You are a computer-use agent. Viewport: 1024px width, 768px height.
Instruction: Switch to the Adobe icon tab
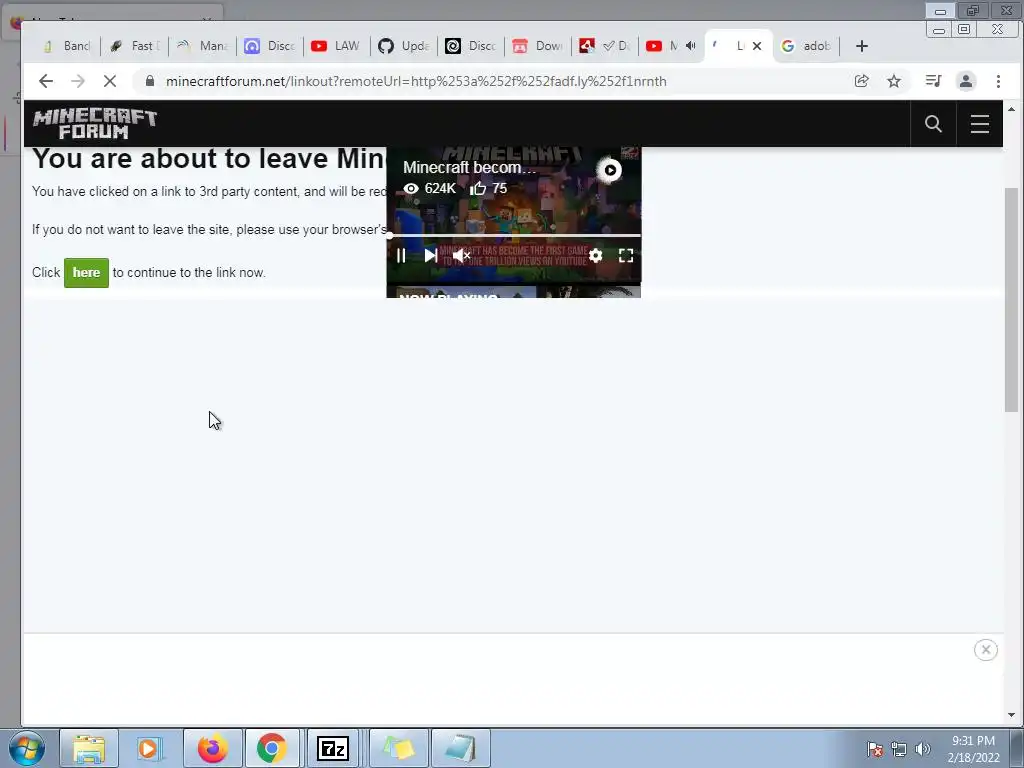[x=605, y=46]
